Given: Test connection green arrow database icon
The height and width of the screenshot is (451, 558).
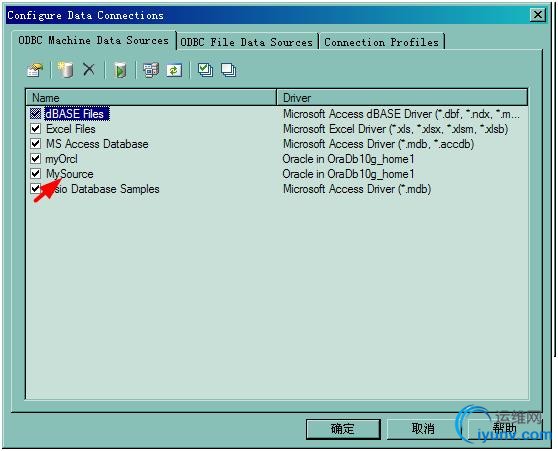Looking at the screenshot, I should click(120, 70).
